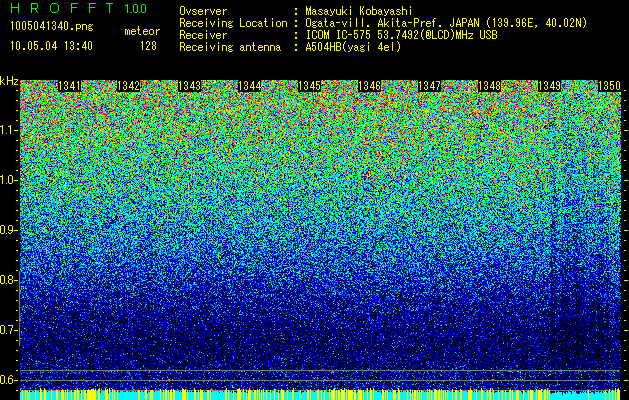This screenshot has width=629, height=400.
Task: Click the Ogata-vill. Akita-Pref. JAPAN location text
Action: coord(446,23)
